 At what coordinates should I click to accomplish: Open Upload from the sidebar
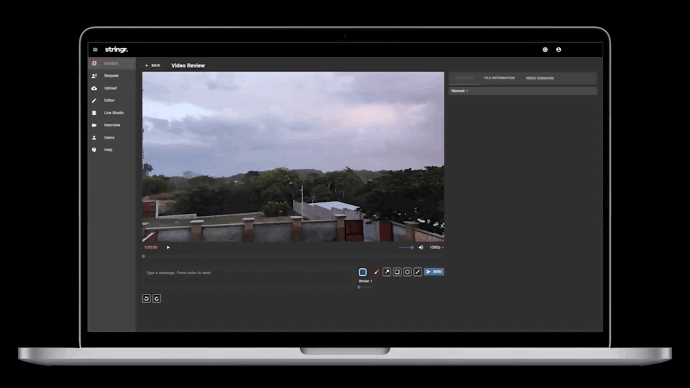tap(112, 88)
